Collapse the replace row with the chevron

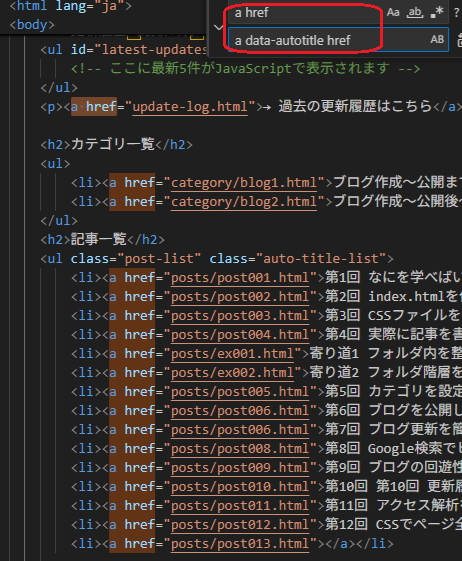[218, 27]
